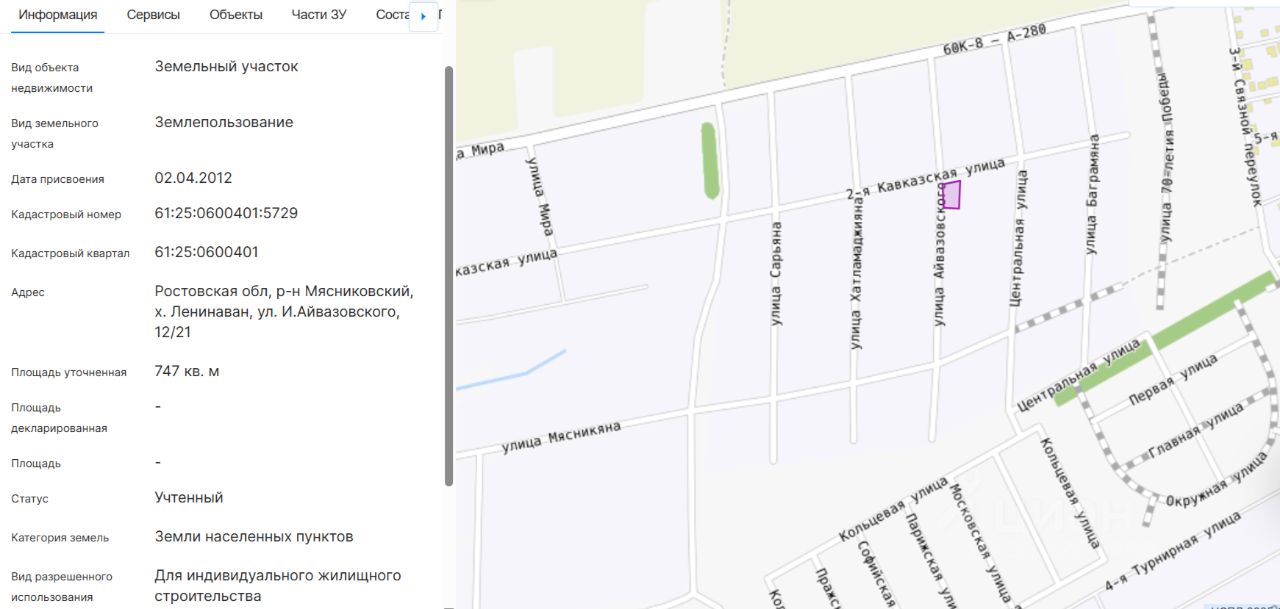This screenshot has height=609, width=1280.
Task: Click cadastral quarter value 61:25:0600401
Action: (206, 252)
